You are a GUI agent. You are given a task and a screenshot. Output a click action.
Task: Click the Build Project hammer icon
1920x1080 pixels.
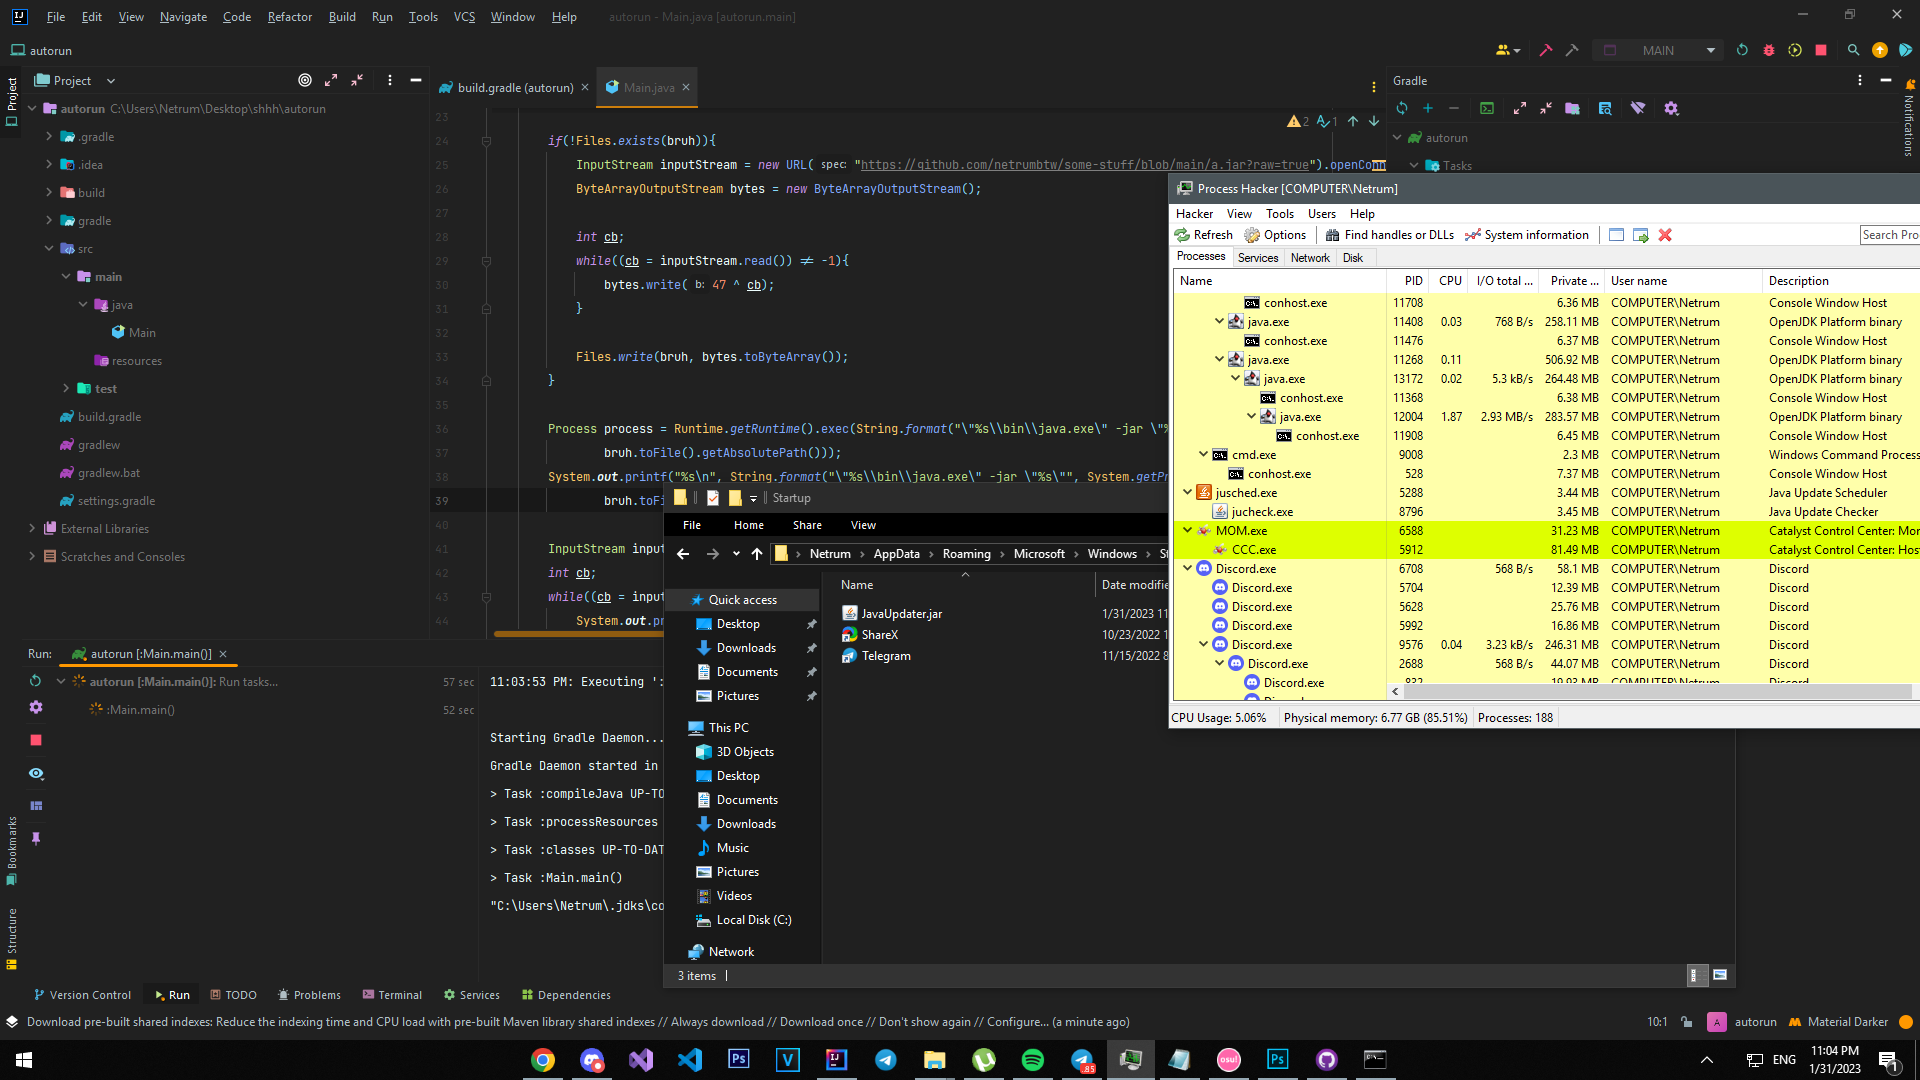pyautogui.click(x=1545, y=50)
